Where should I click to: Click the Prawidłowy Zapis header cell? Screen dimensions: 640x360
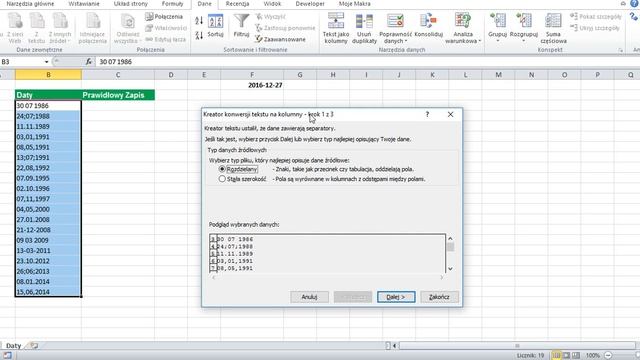tap(118, 95)
